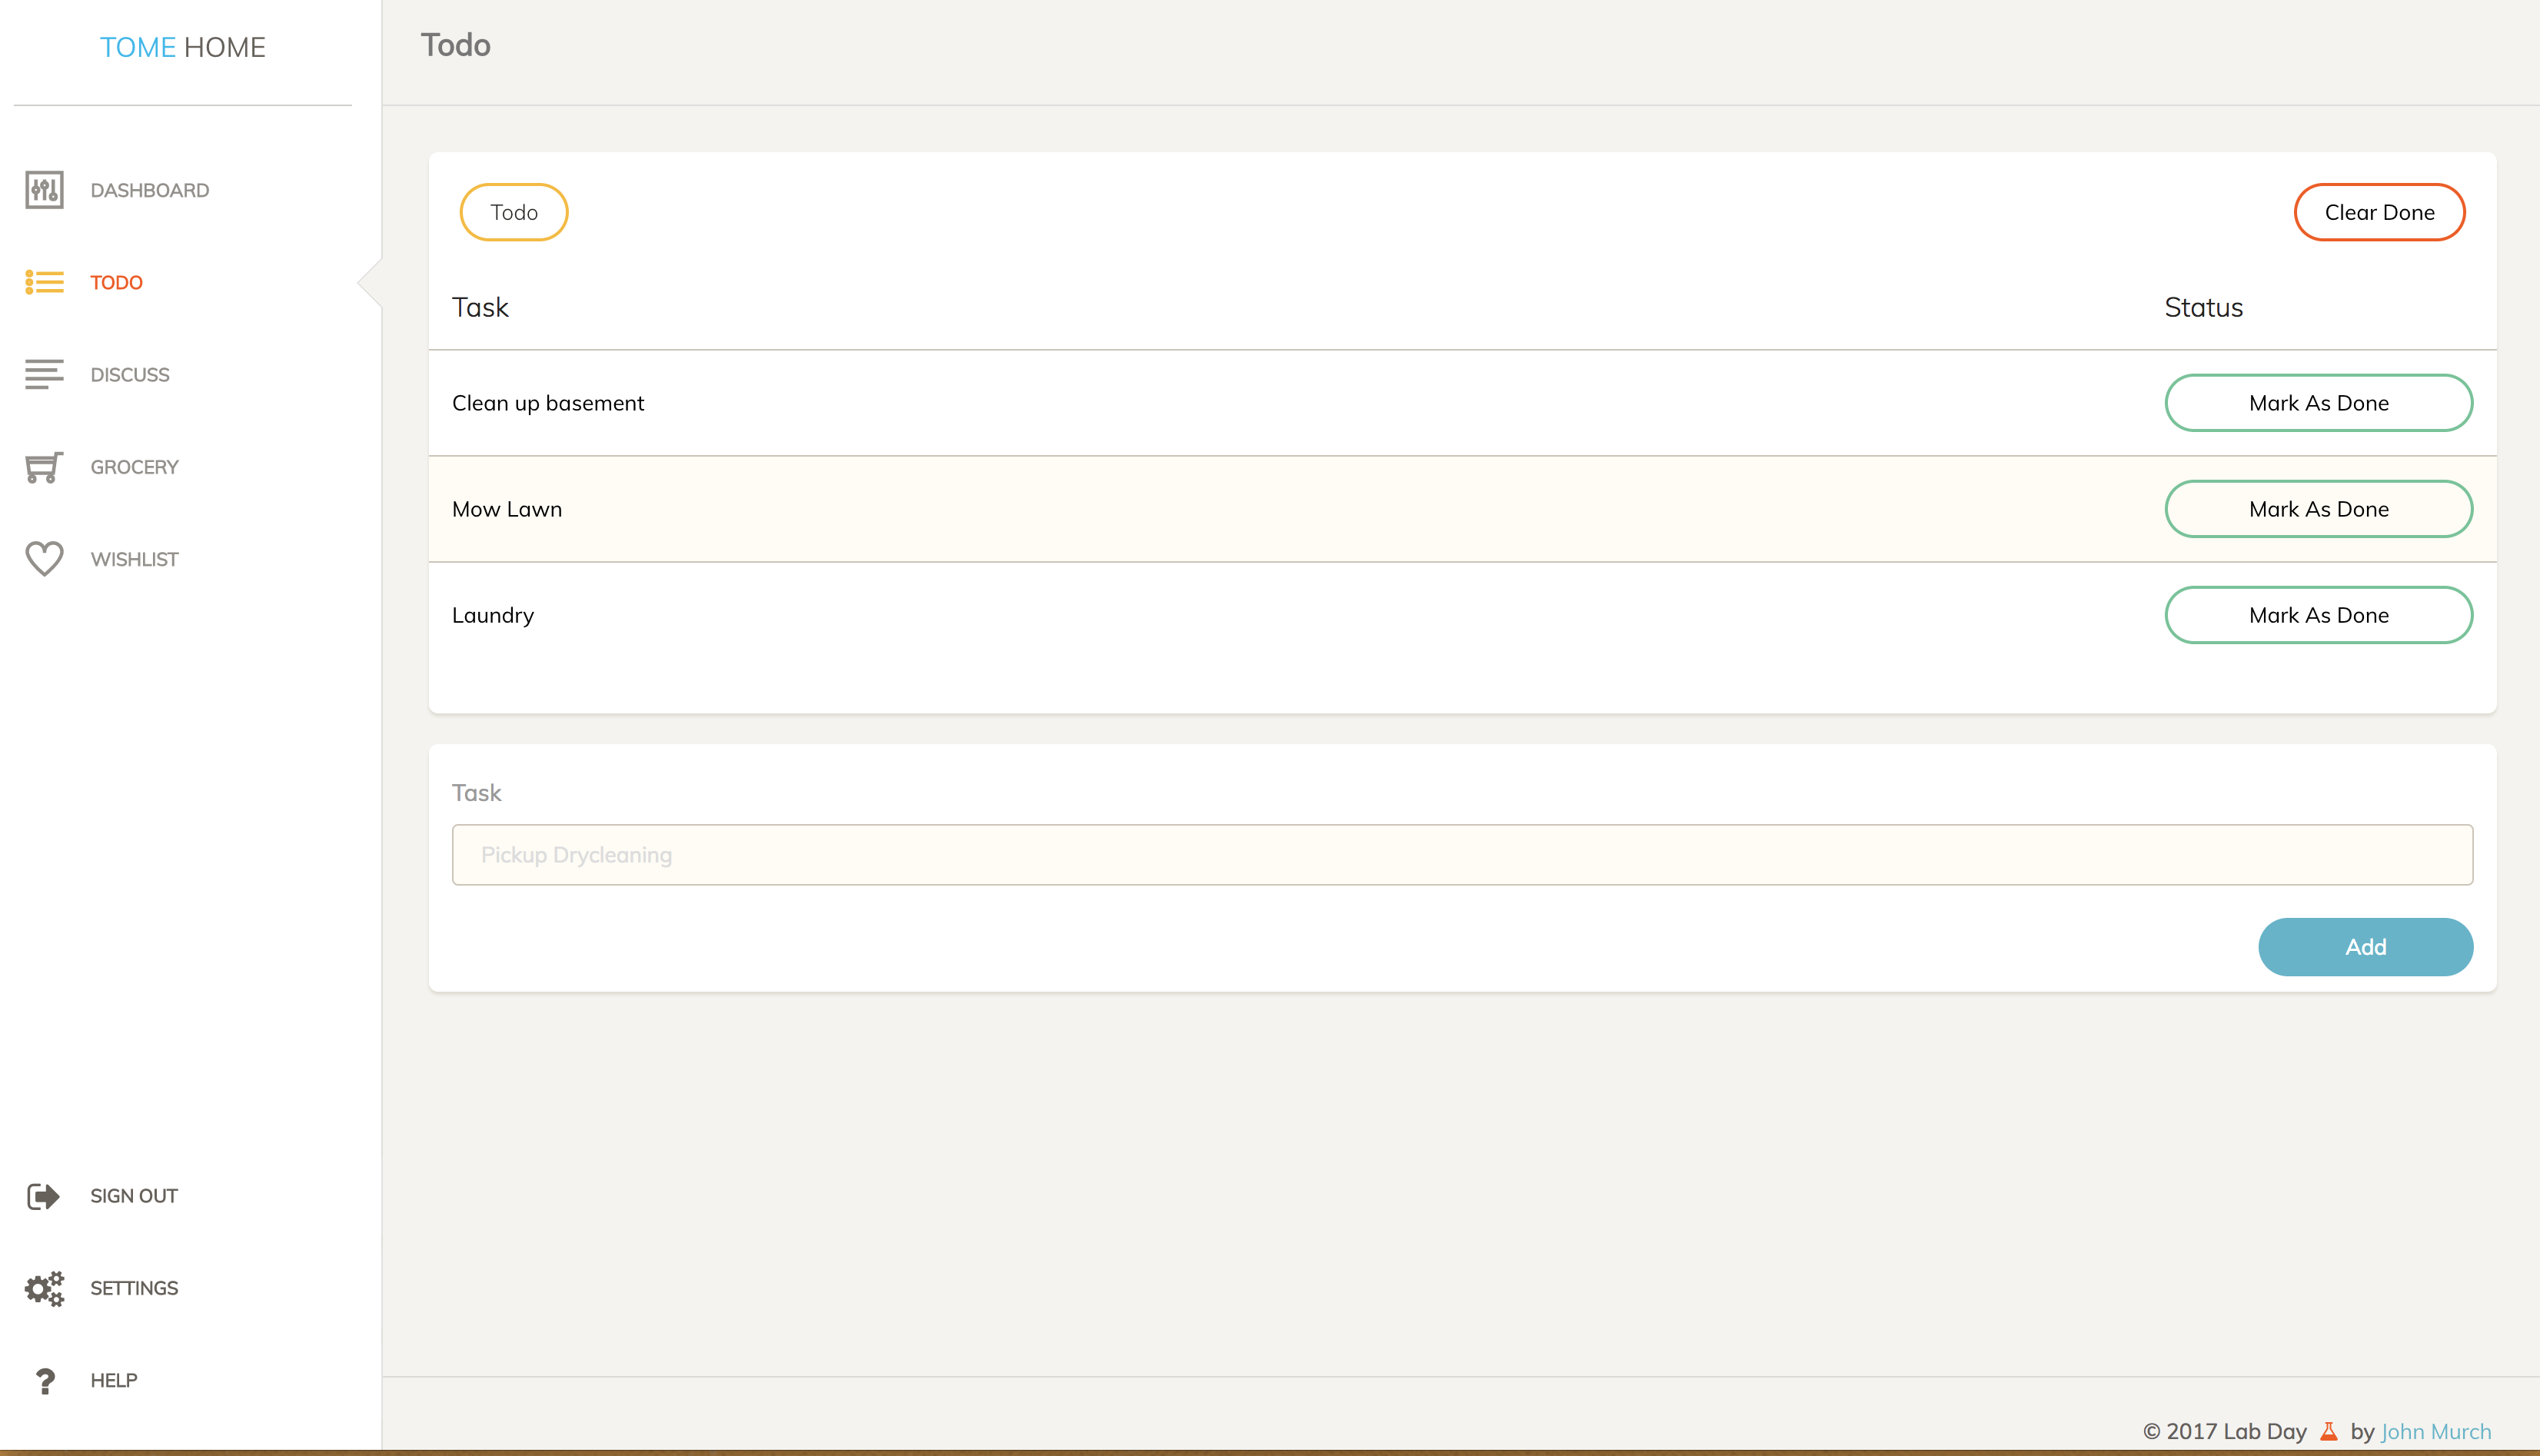
Task: Click the TOME HOME logo
Action: 183,47
